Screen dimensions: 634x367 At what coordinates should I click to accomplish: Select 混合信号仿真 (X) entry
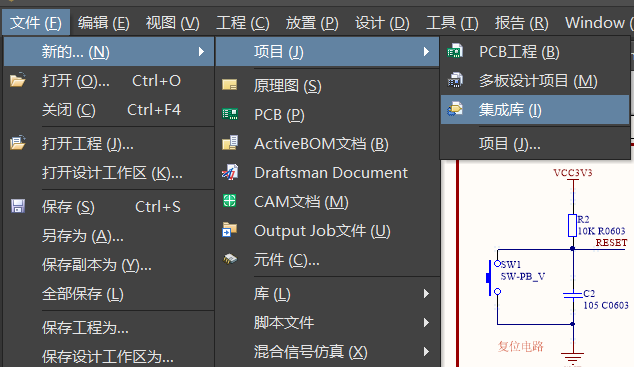[x=327, y=352]
